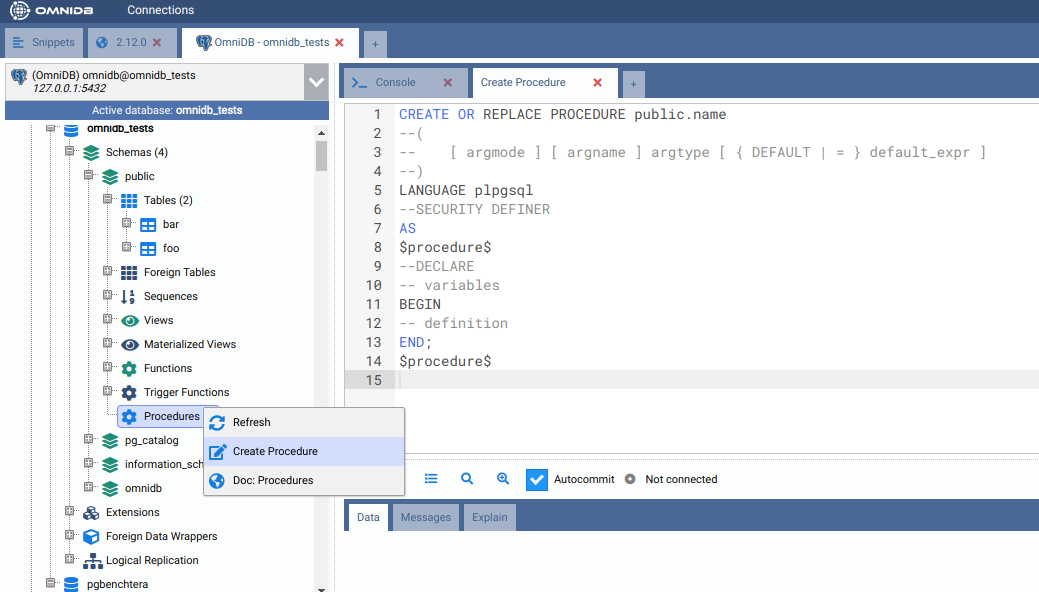Click the Views eye icon
Image resolution: width=1039 pixels, height=592 pixels.
tap(129, 320)
